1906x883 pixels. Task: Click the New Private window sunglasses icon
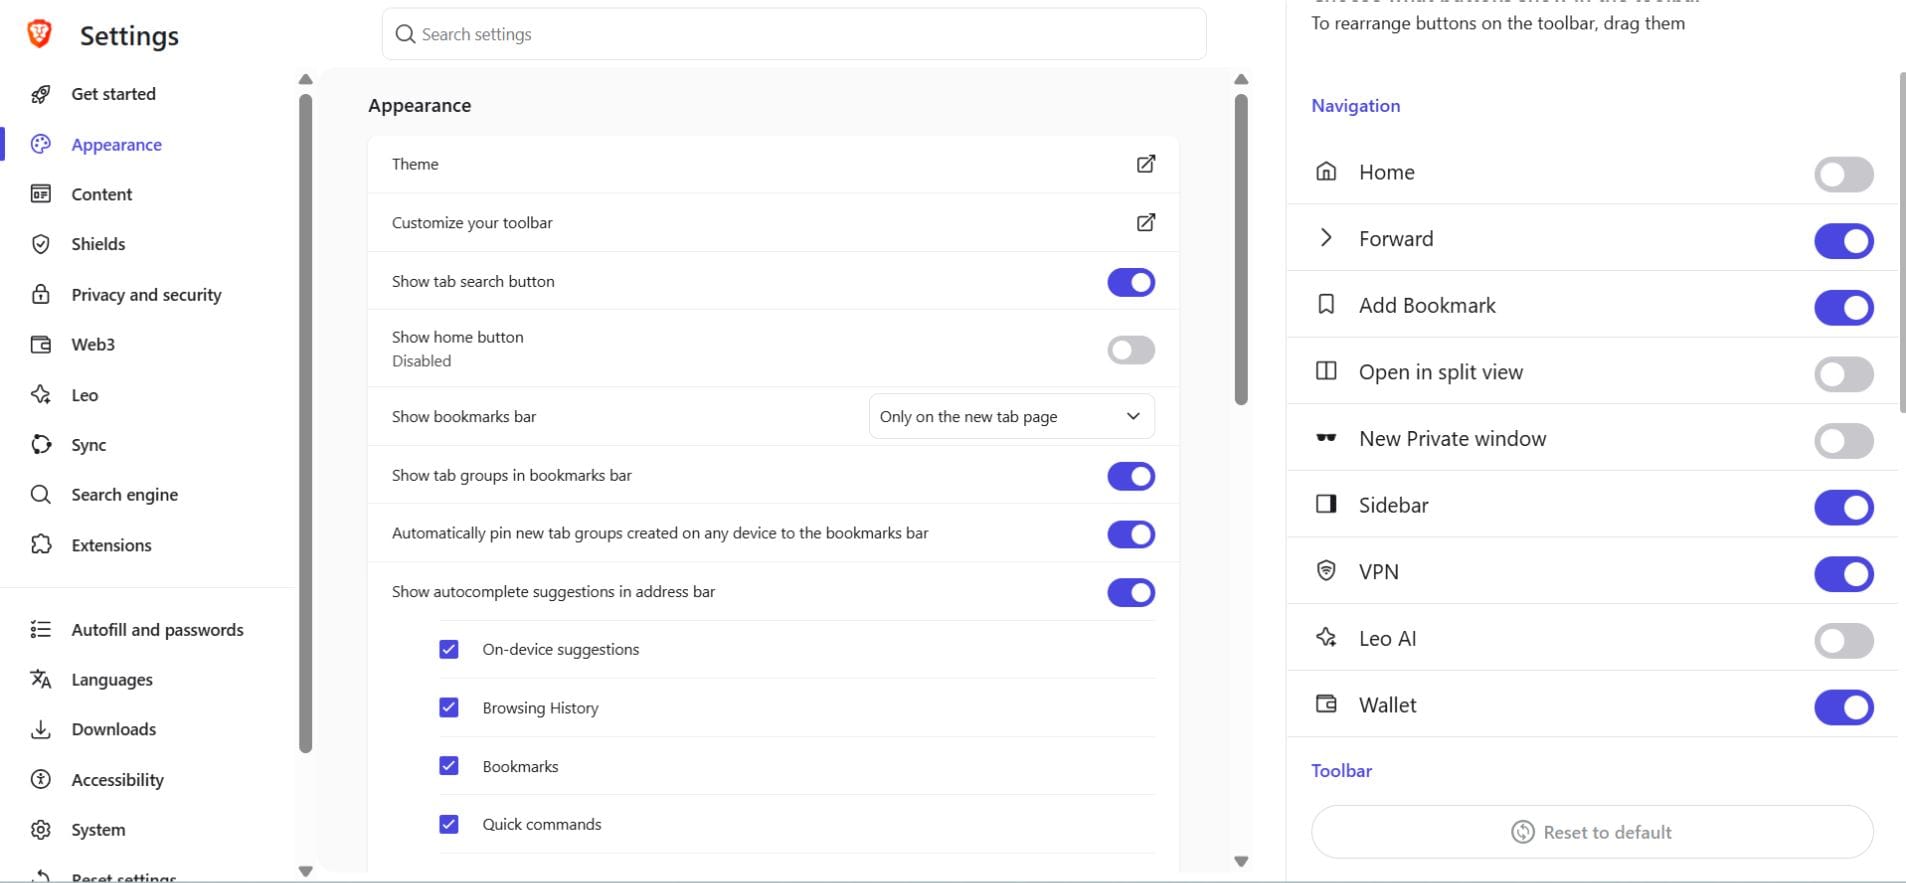(x=1326, y=438)
